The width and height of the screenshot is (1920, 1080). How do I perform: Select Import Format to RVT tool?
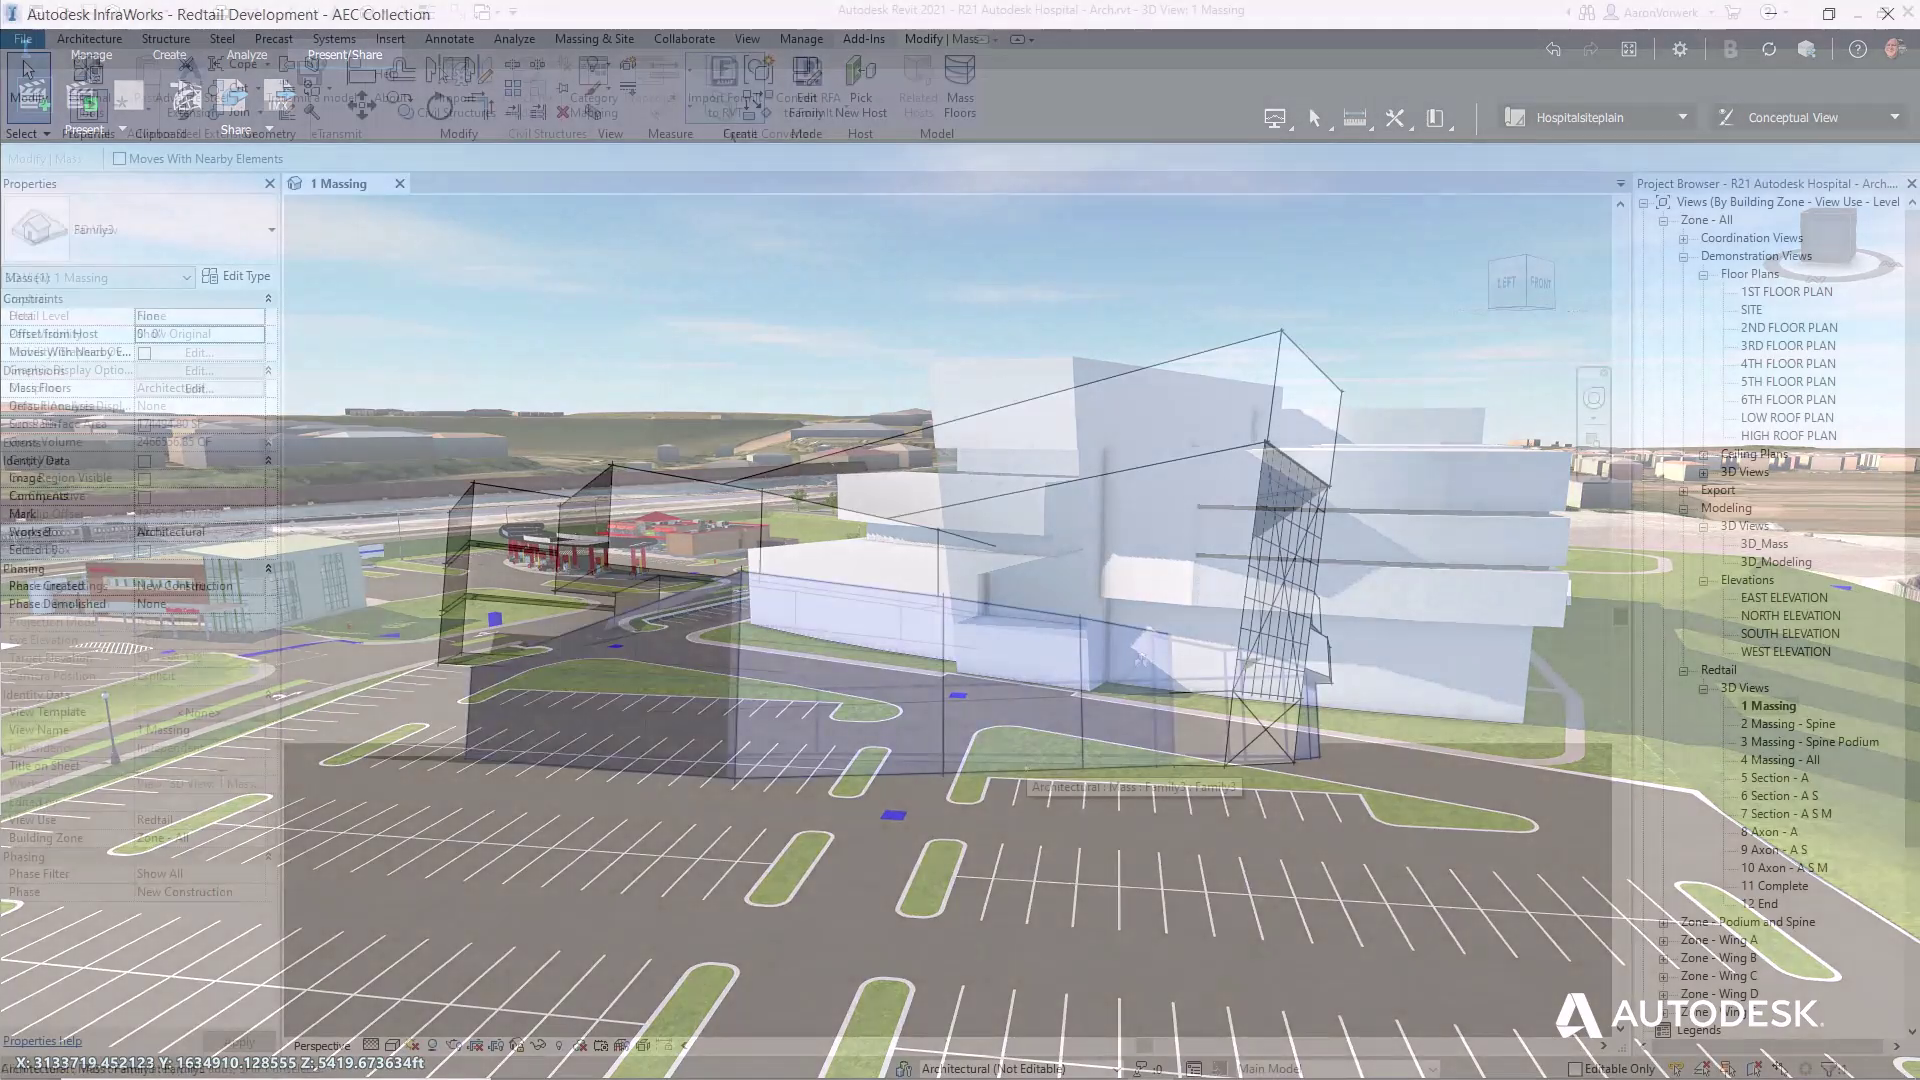pyautogui.click(x=722, y=88)
